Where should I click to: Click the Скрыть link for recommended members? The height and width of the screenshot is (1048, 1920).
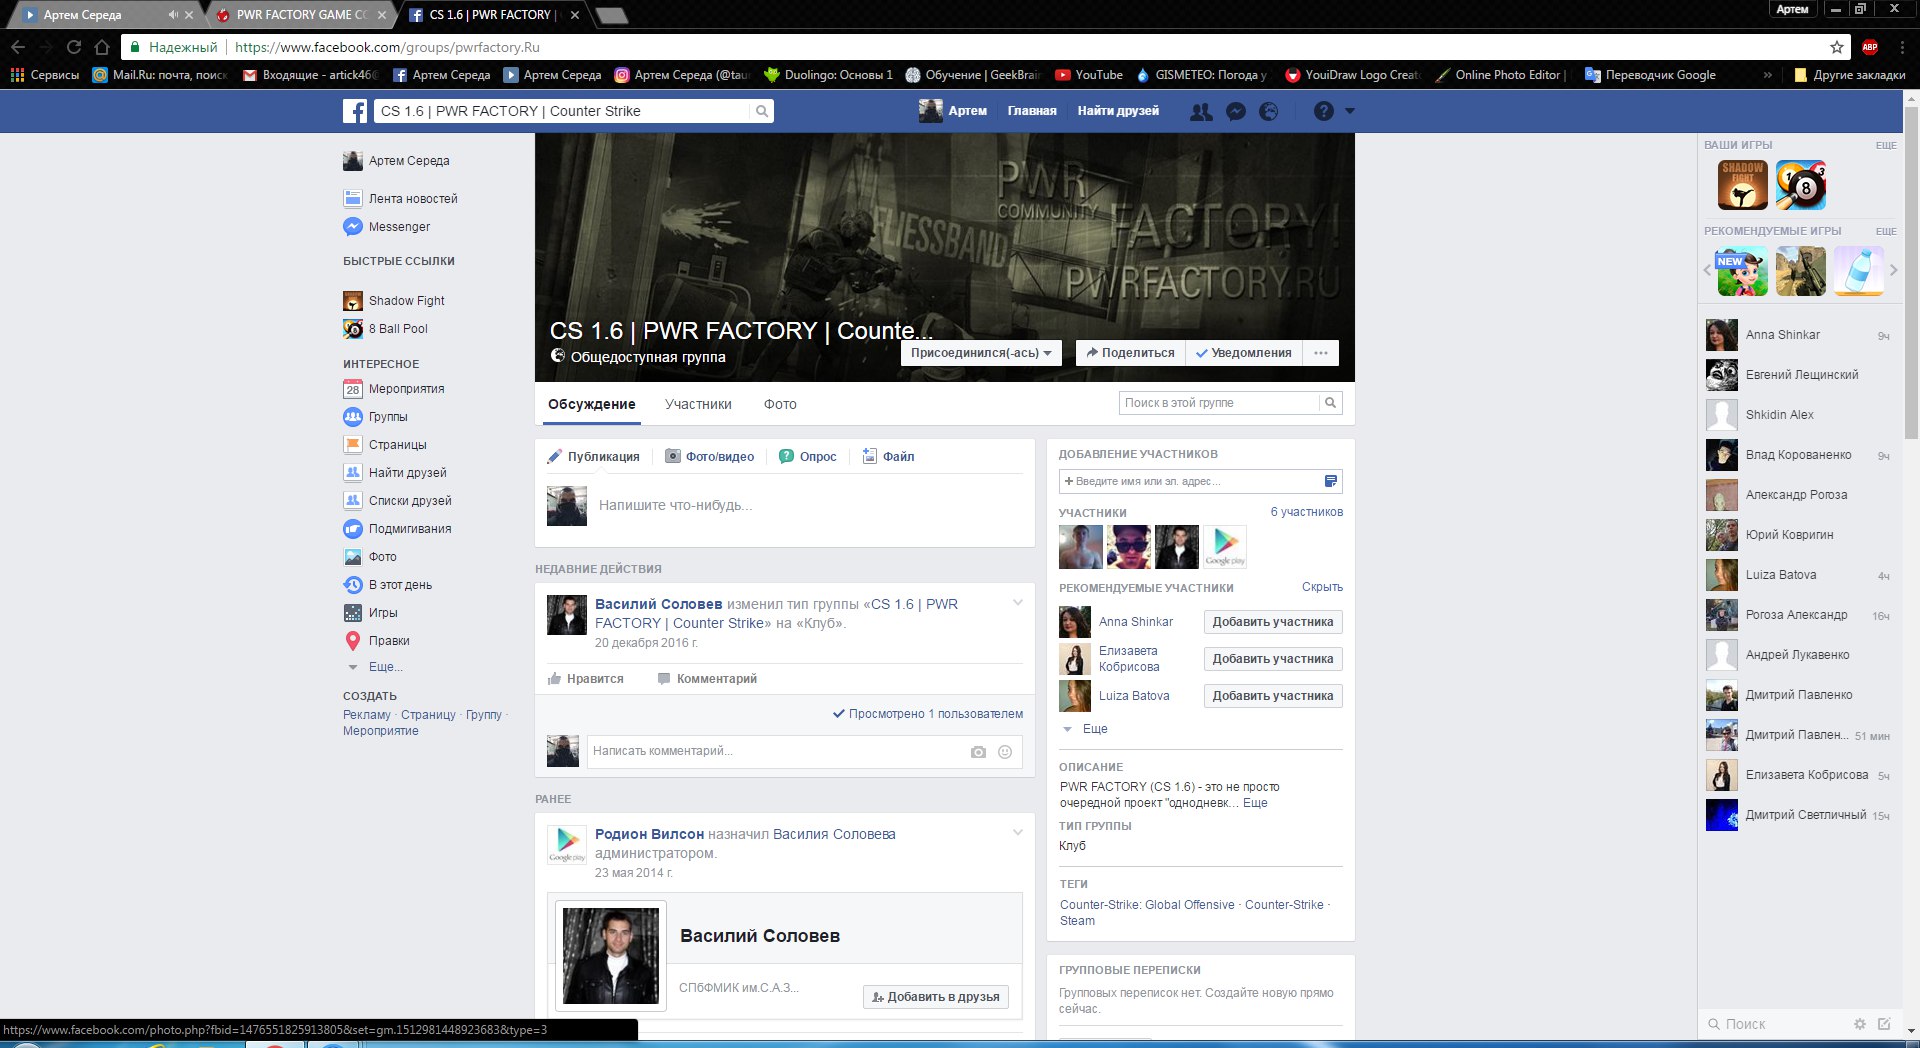pyautogui.click(x=1322, y=587)
